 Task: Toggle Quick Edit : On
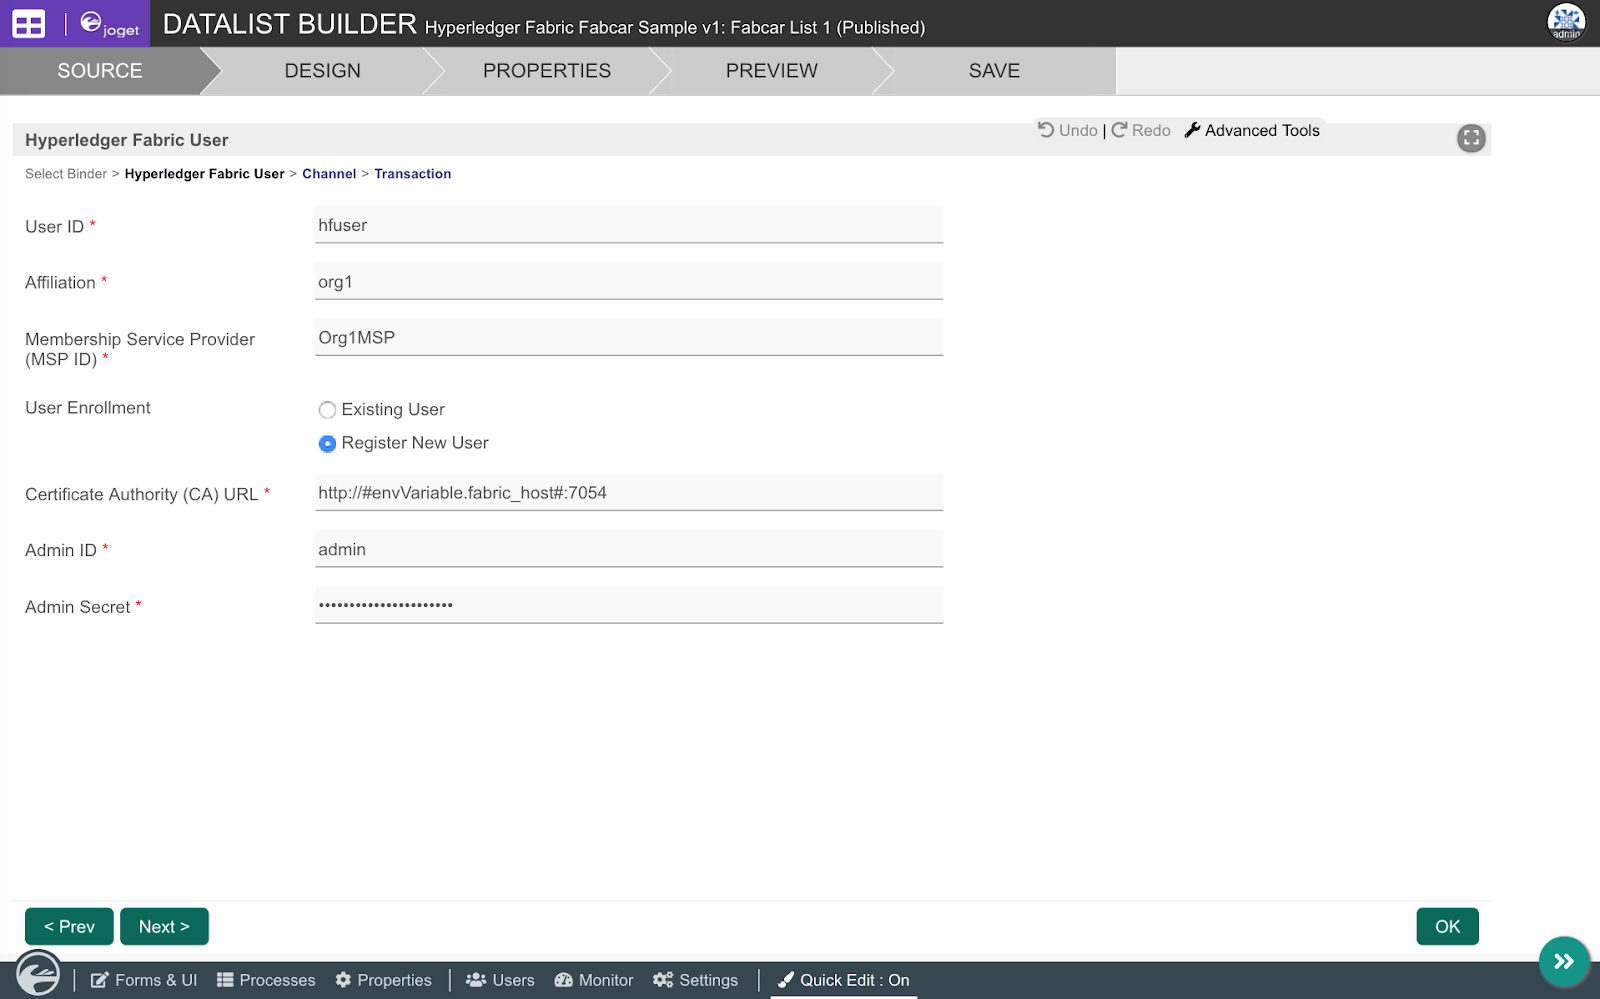[844, 980]
